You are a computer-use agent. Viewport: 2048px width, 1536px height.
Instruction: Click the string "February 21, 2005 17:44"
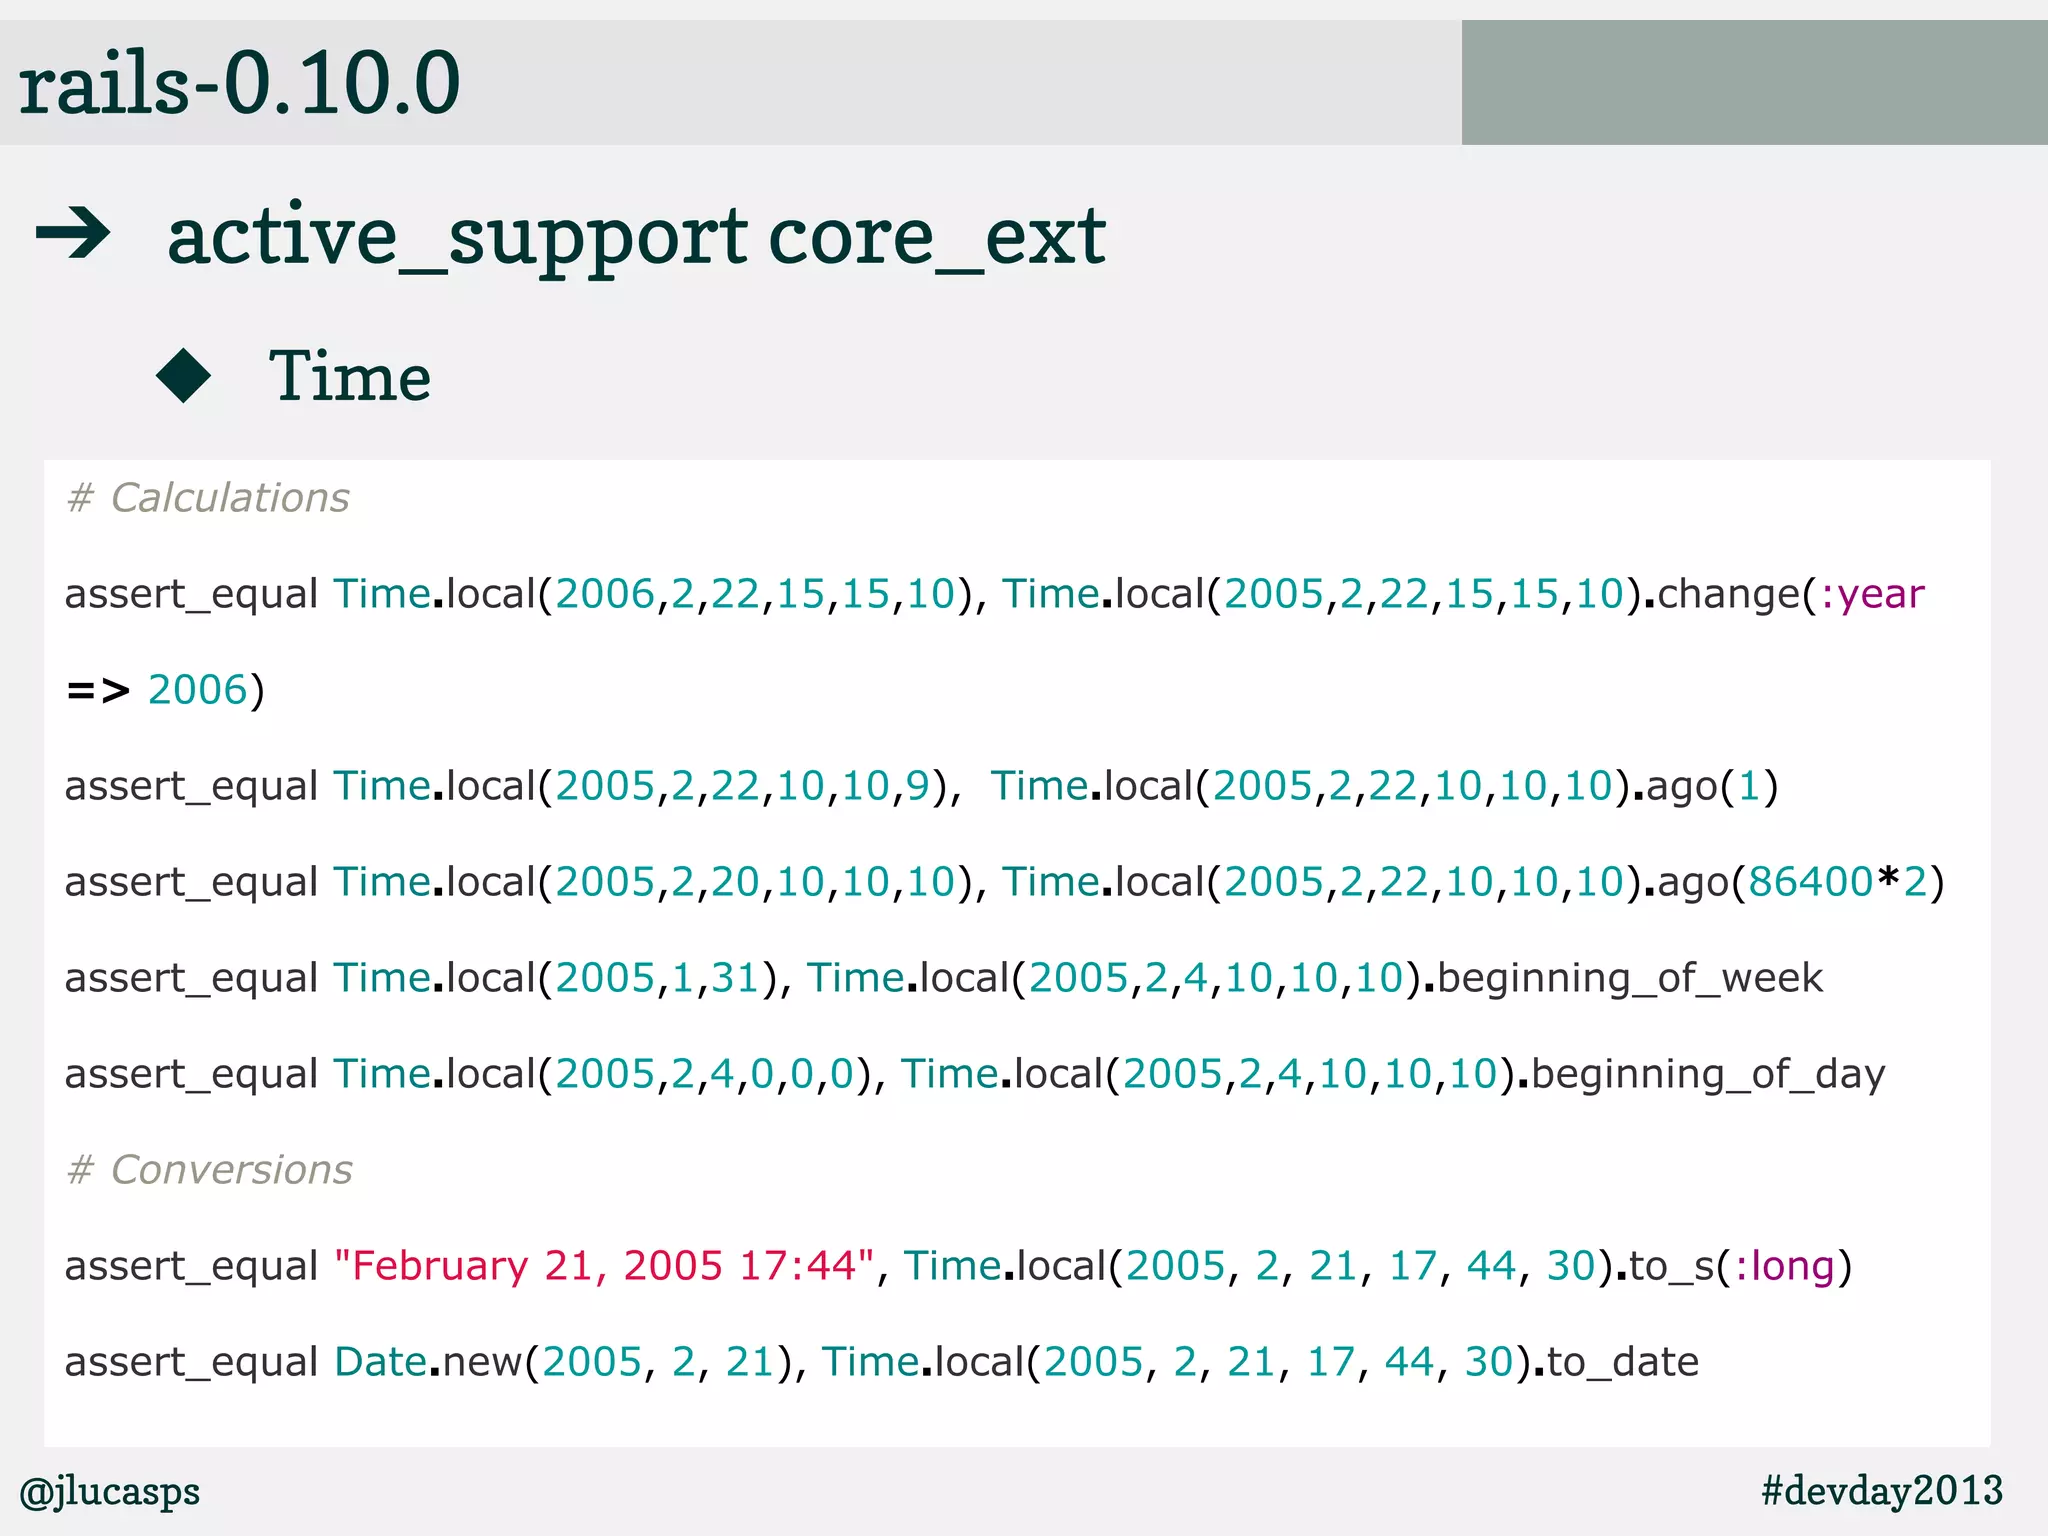pyautogui.click(x=604, y=1266)
